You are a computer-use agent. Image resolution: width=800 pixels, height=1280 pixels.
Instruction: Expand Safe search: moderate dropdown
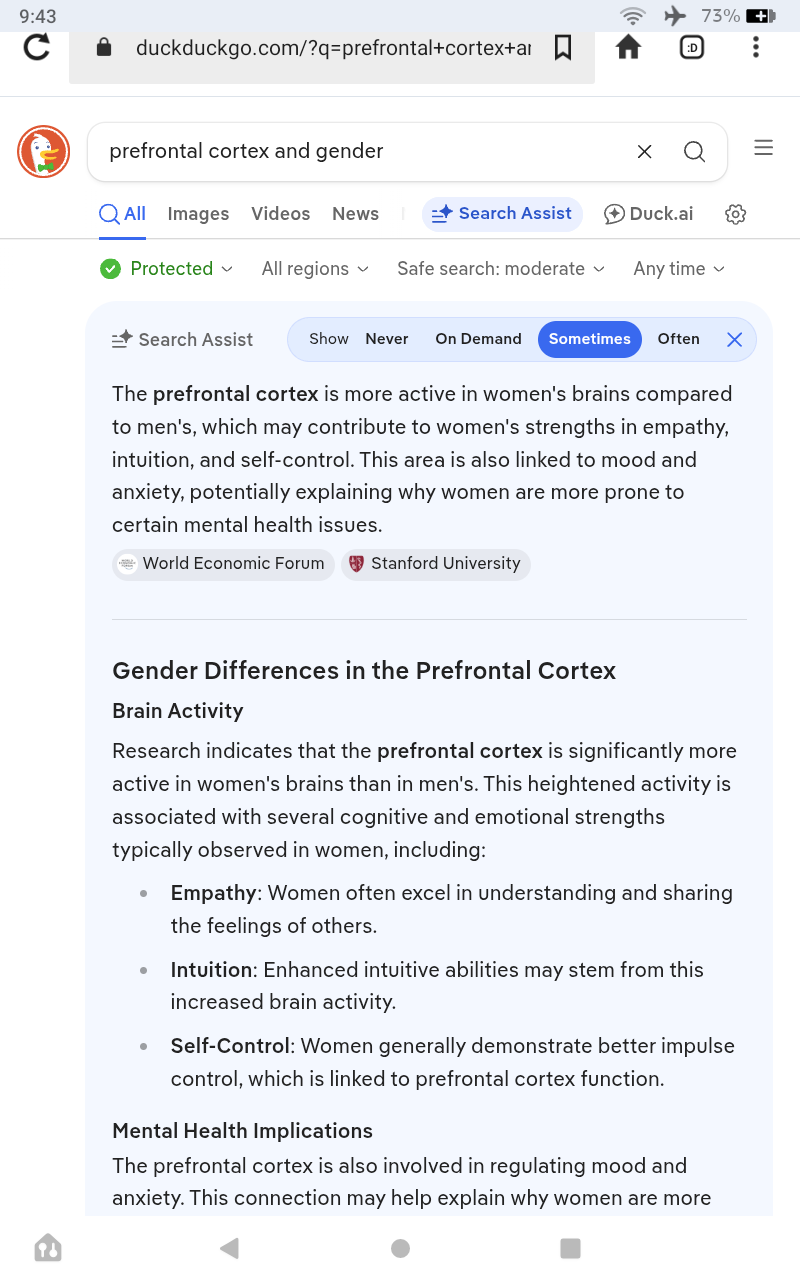pos(501,269)
